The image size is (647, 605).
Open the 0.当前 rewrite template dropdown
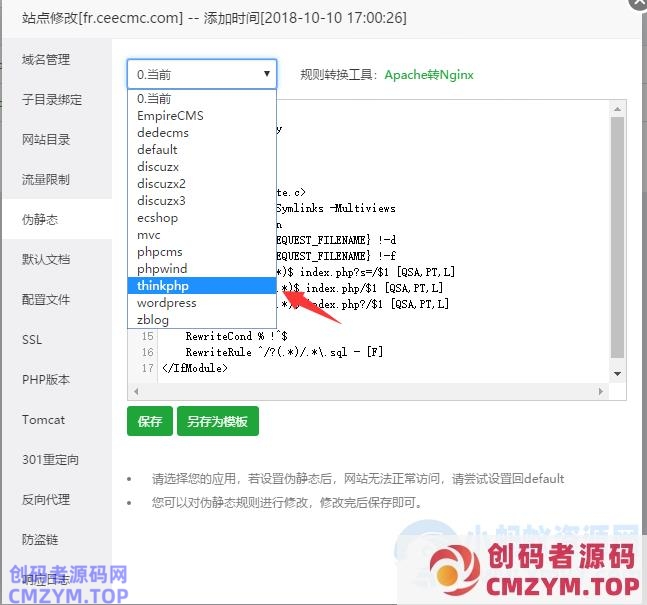[201, 74]
